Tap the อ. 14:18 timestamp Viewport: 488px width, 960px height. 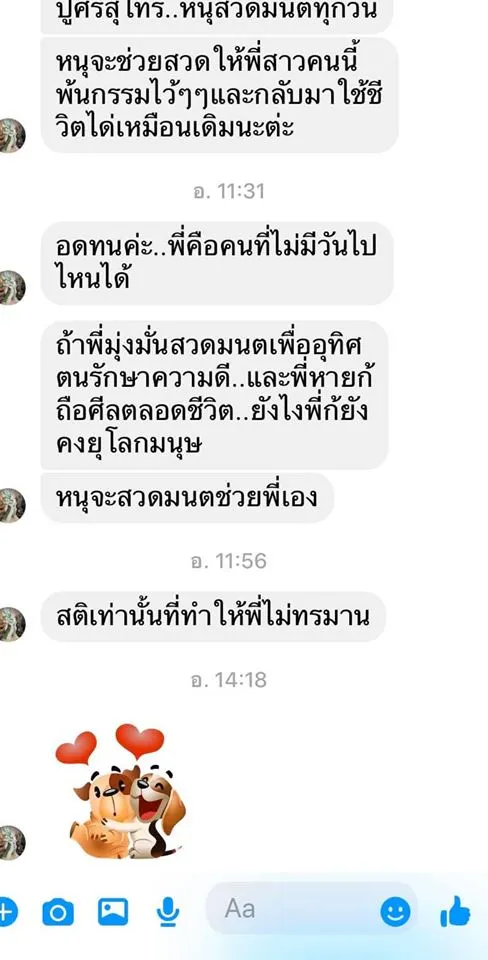tap(228, 680)
